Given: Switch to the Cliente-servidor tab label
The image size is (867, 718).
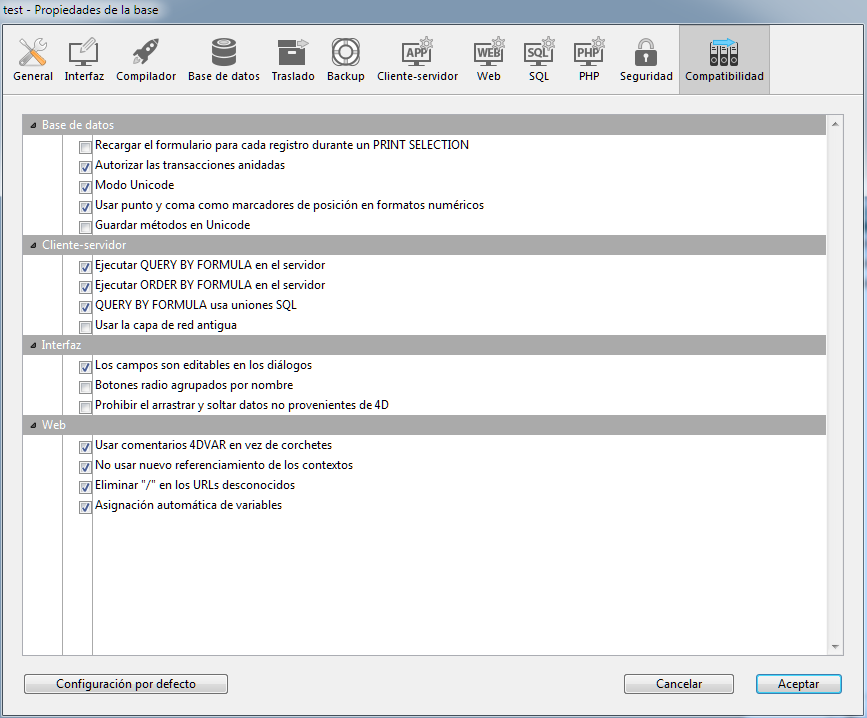Looking at the screenshot, I should tap(417, 76).
